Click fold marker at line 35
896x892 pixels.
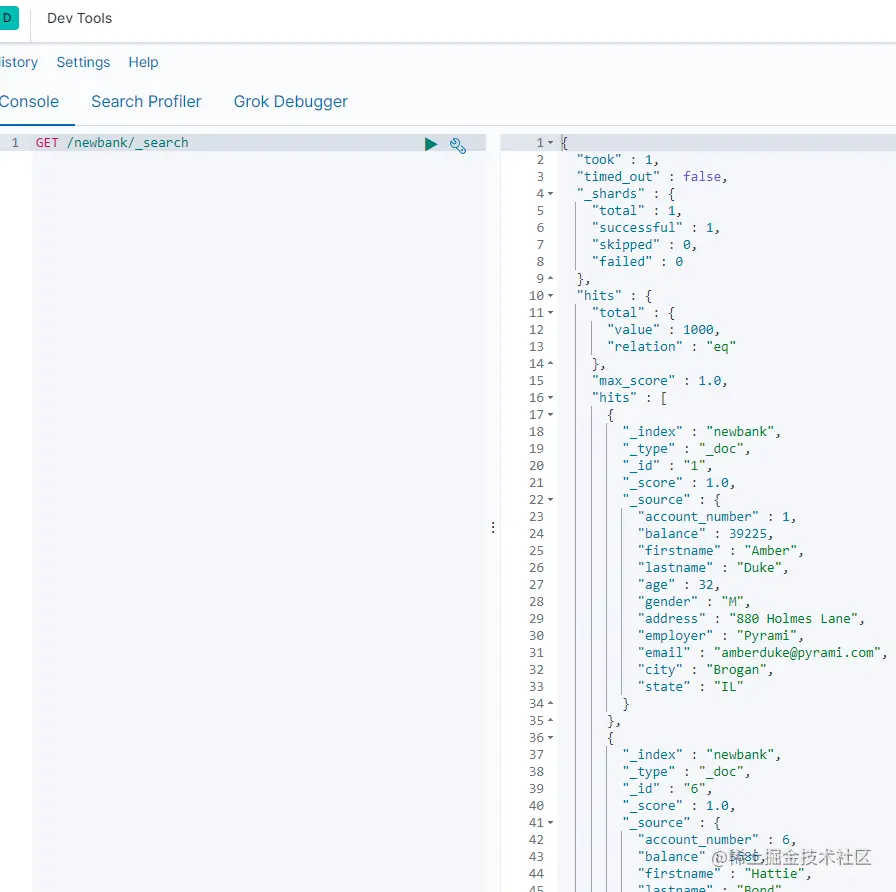(550, 721)
